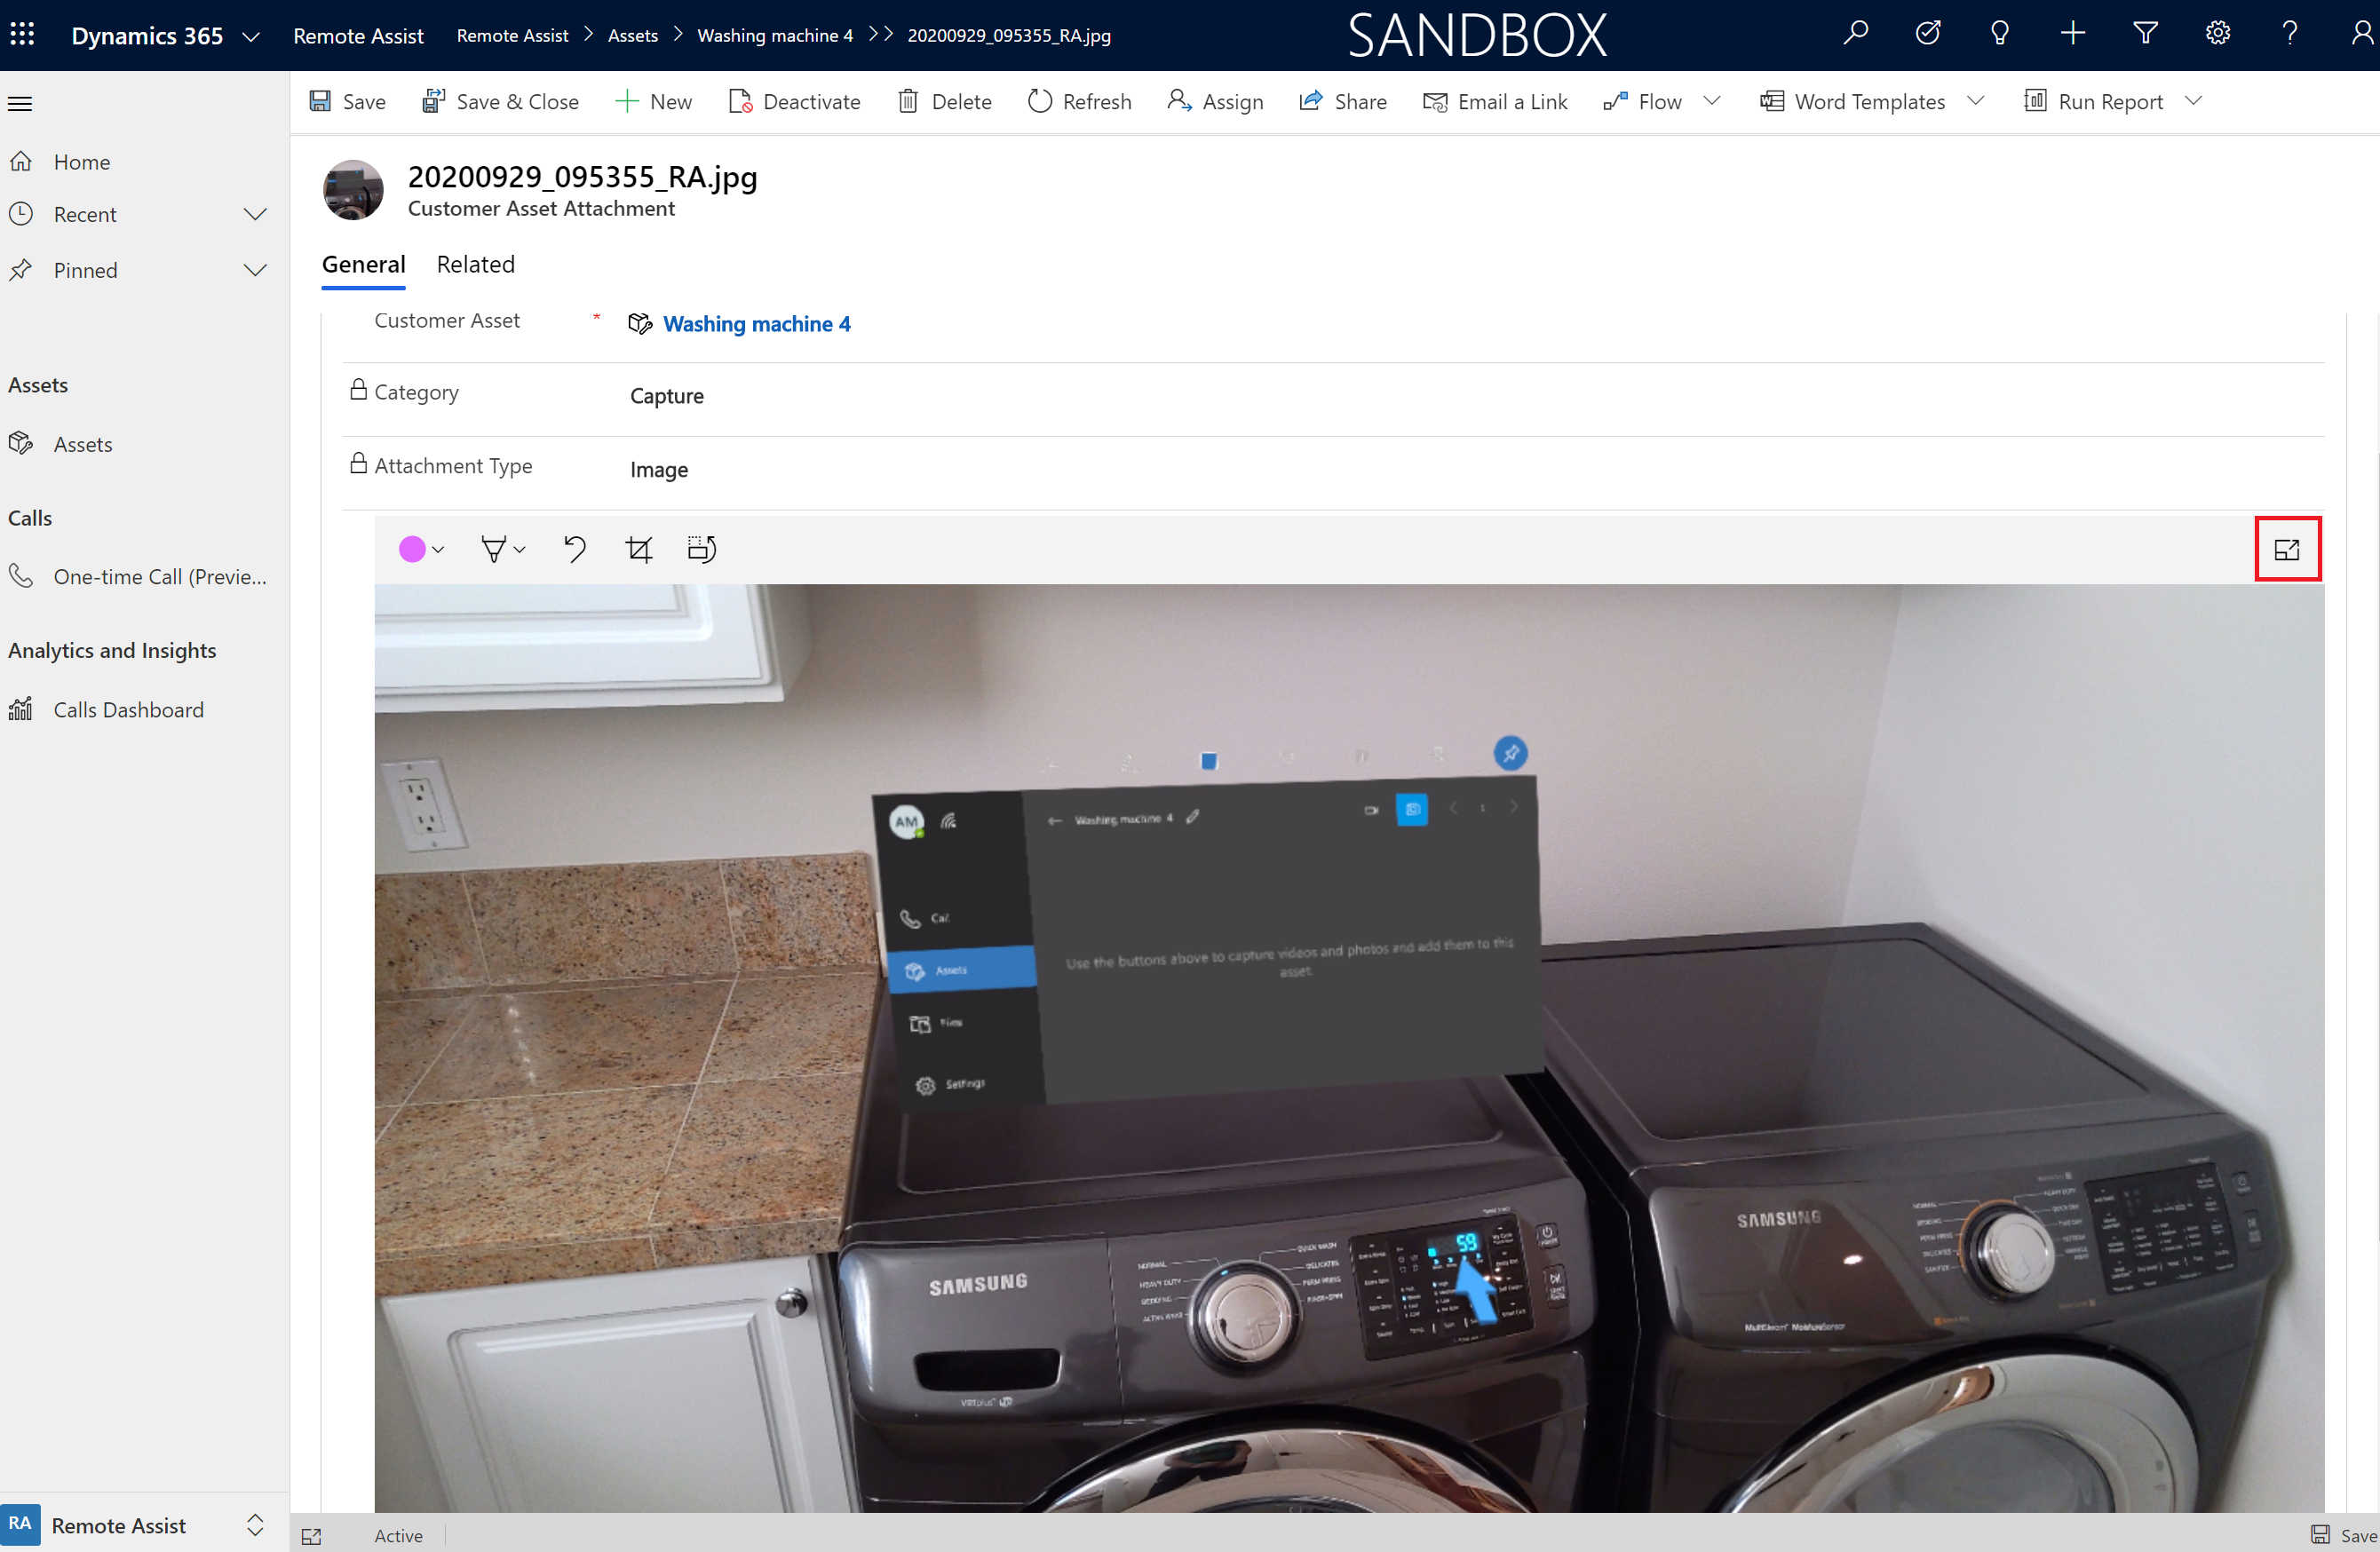The height and width of the screenshot is (1552, 2380).
Task: Select the search icon in top navigation
Action: tap(1856, 35)
